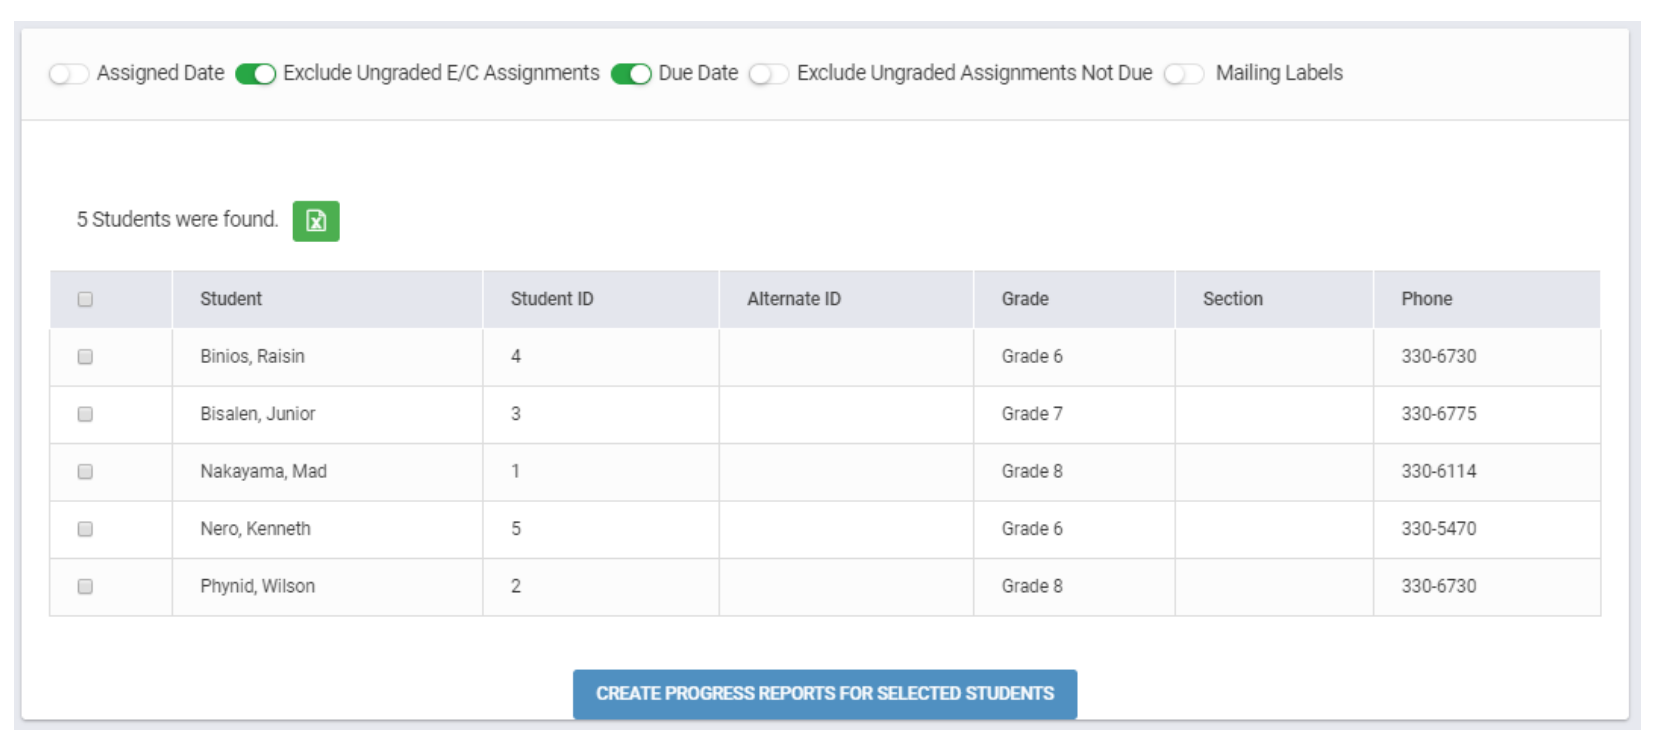Viewport: 1662px width, 746px height.
Task: Disable Exclude Ungraded E/C Assignments toggle
Action: pyautogui.click(x=256, y=74)
